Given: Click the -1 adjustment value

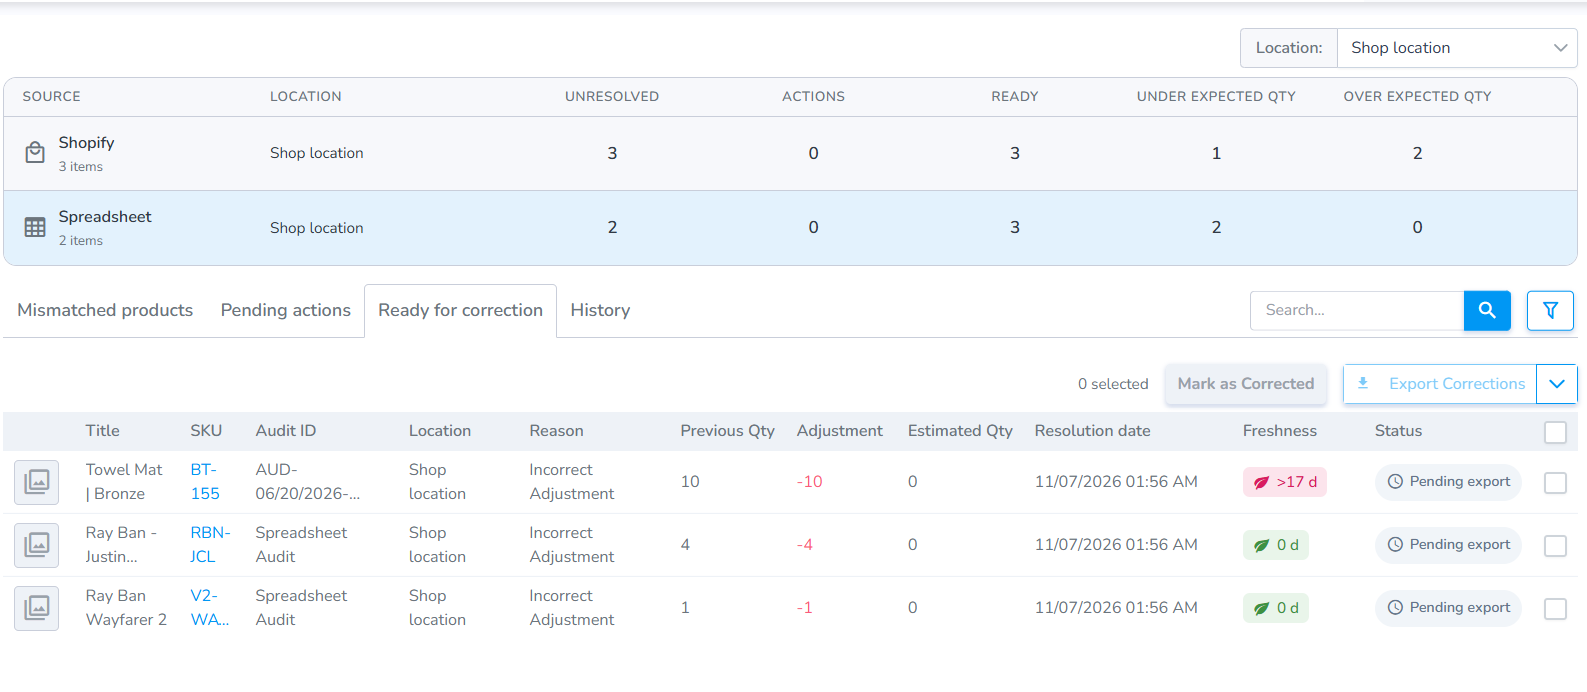Looking at the screenshot, I should (804, 608).
